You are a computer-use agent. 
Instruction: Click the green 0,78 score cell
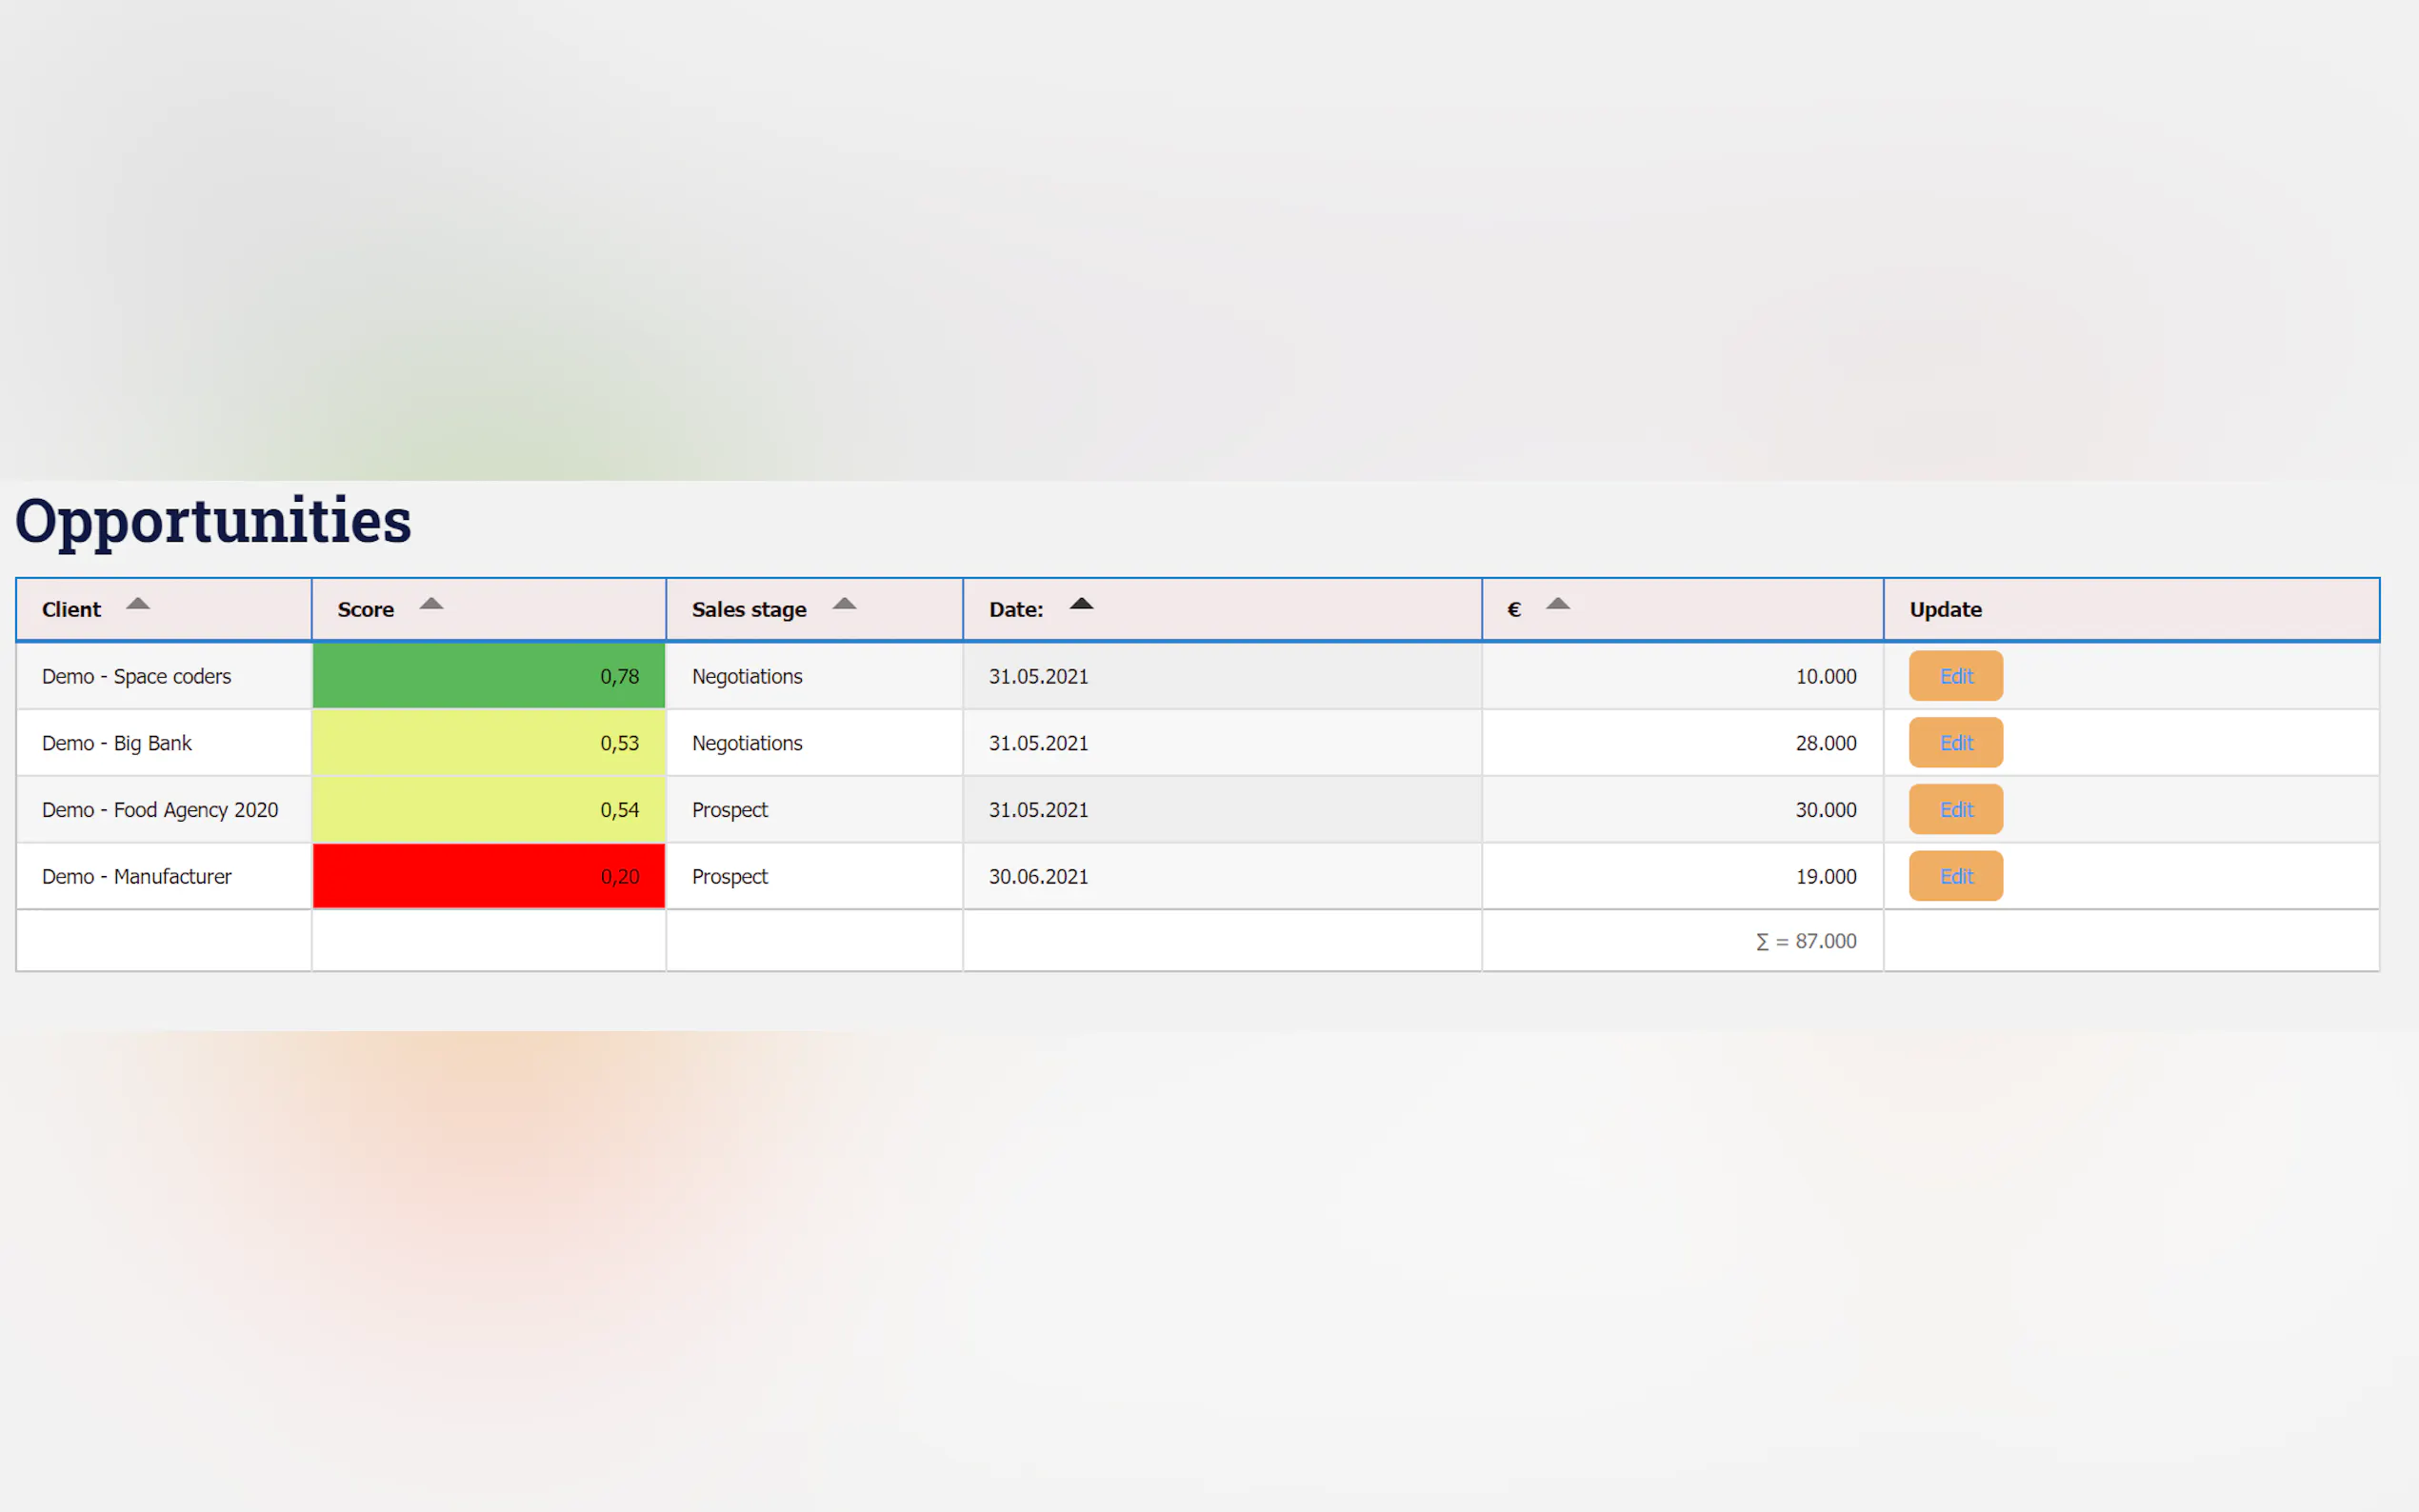[x=488, y=676]
